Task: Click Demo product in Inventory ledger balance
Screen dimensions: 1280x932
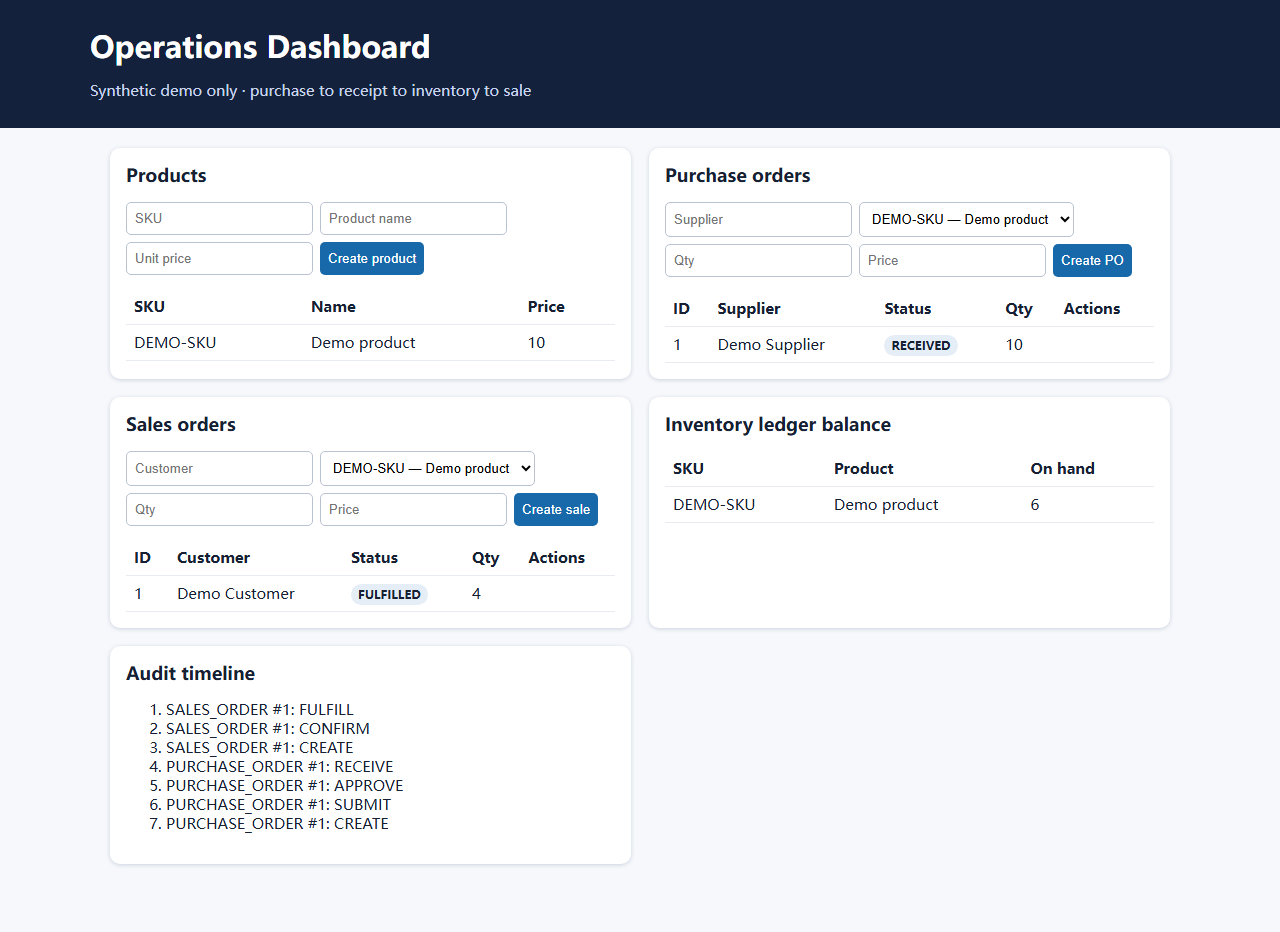Action: coord(886,504)
